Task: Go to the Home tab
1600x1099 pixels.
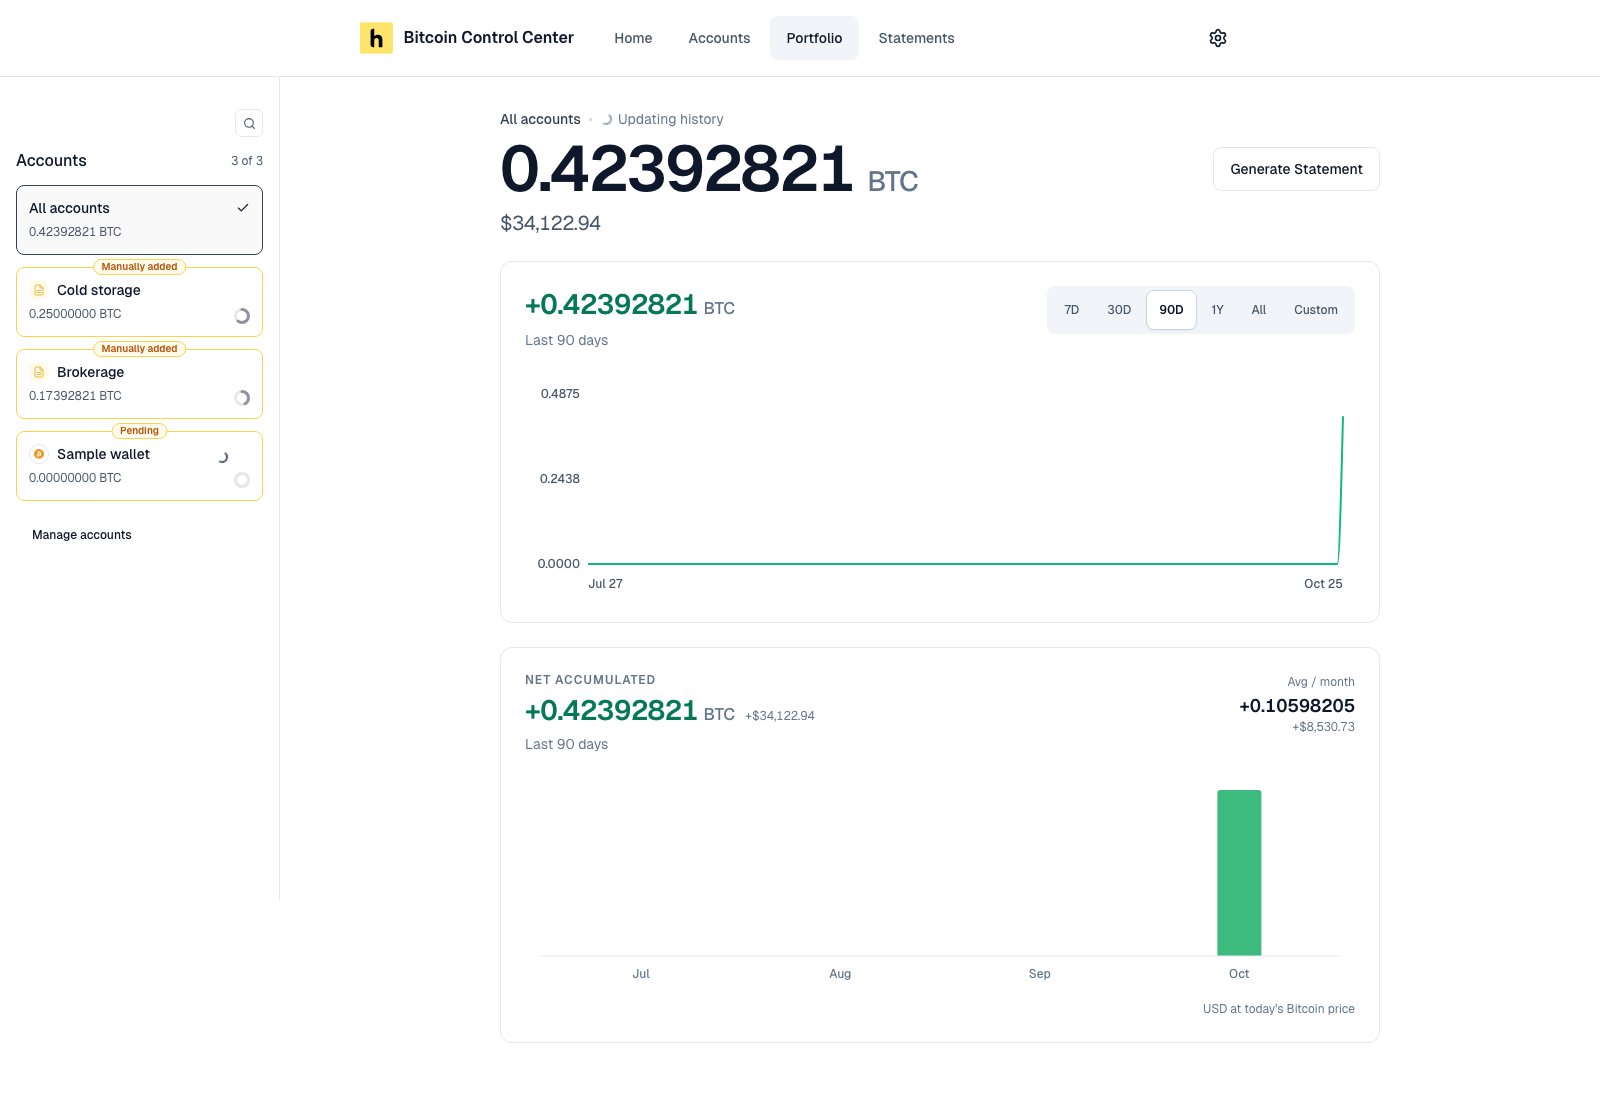Action: click(x=633, y=38)
